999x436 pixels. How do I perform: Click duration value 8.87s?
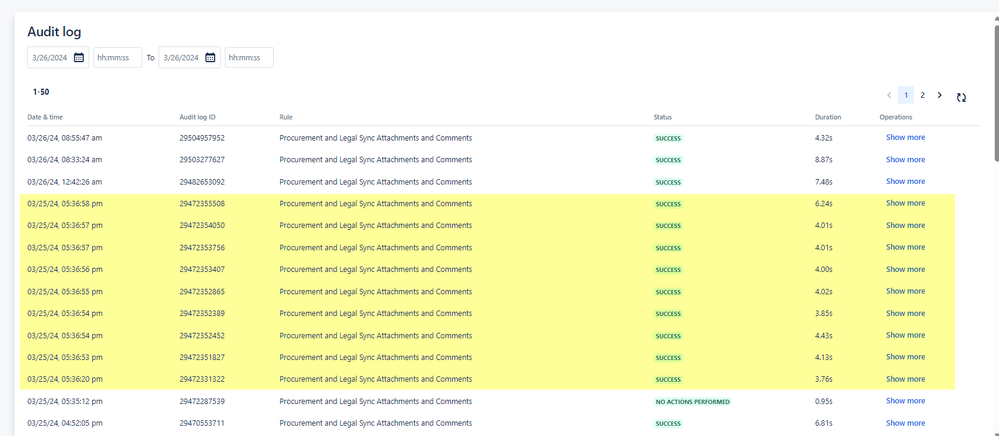(x=823, y=159)
